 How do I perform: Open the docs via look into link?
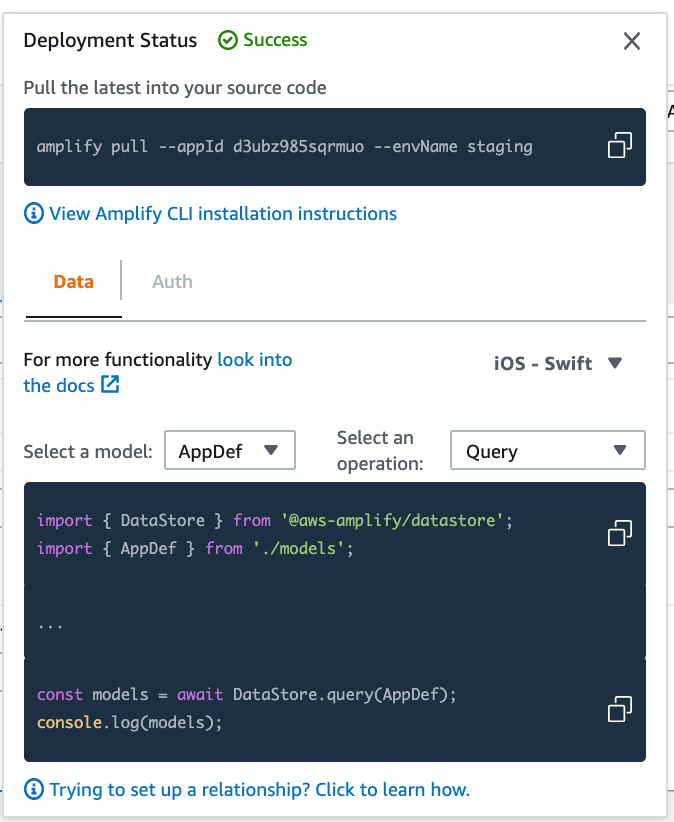[254, 359]
